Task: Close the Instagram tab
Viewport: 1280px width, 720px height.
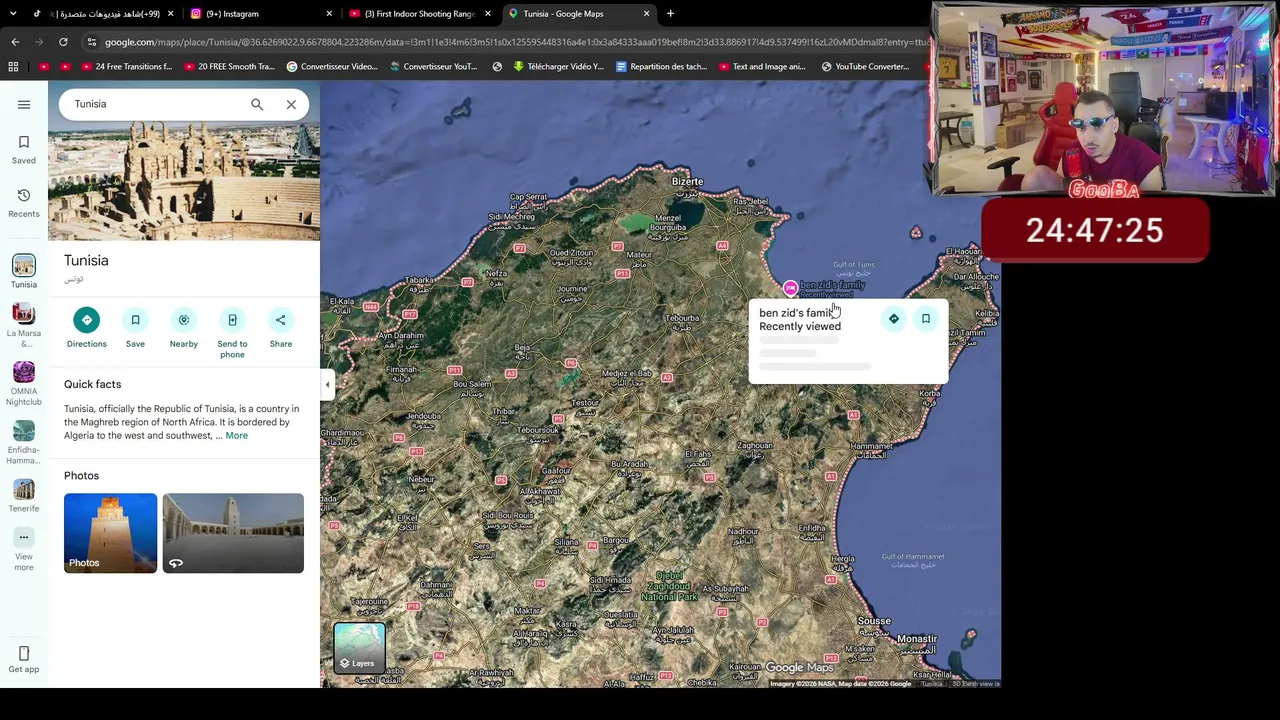Action: click(x=329, y=14)
